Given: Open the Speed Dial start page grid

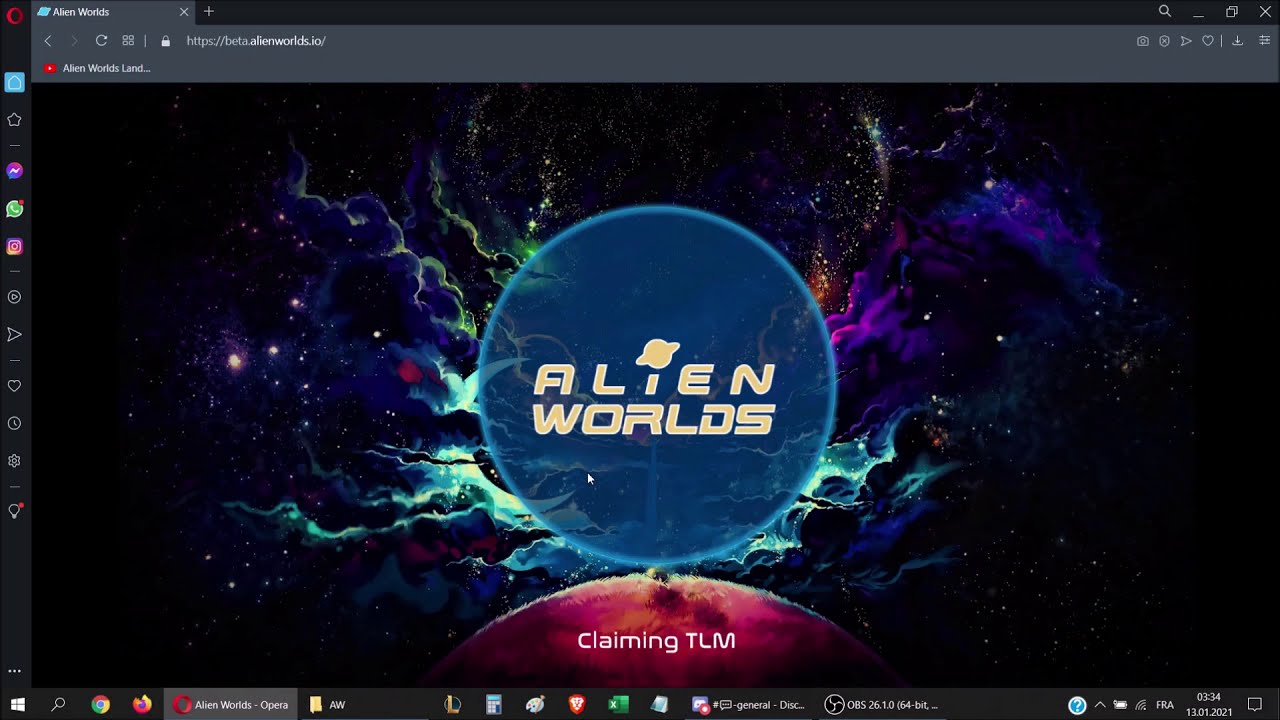Looking at the screenshot, I should point(128,41).
